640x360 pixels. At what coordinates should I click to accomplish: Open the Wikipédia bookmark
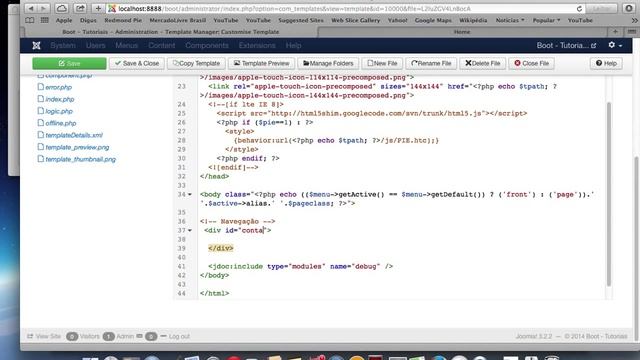(x=473, y=20)
